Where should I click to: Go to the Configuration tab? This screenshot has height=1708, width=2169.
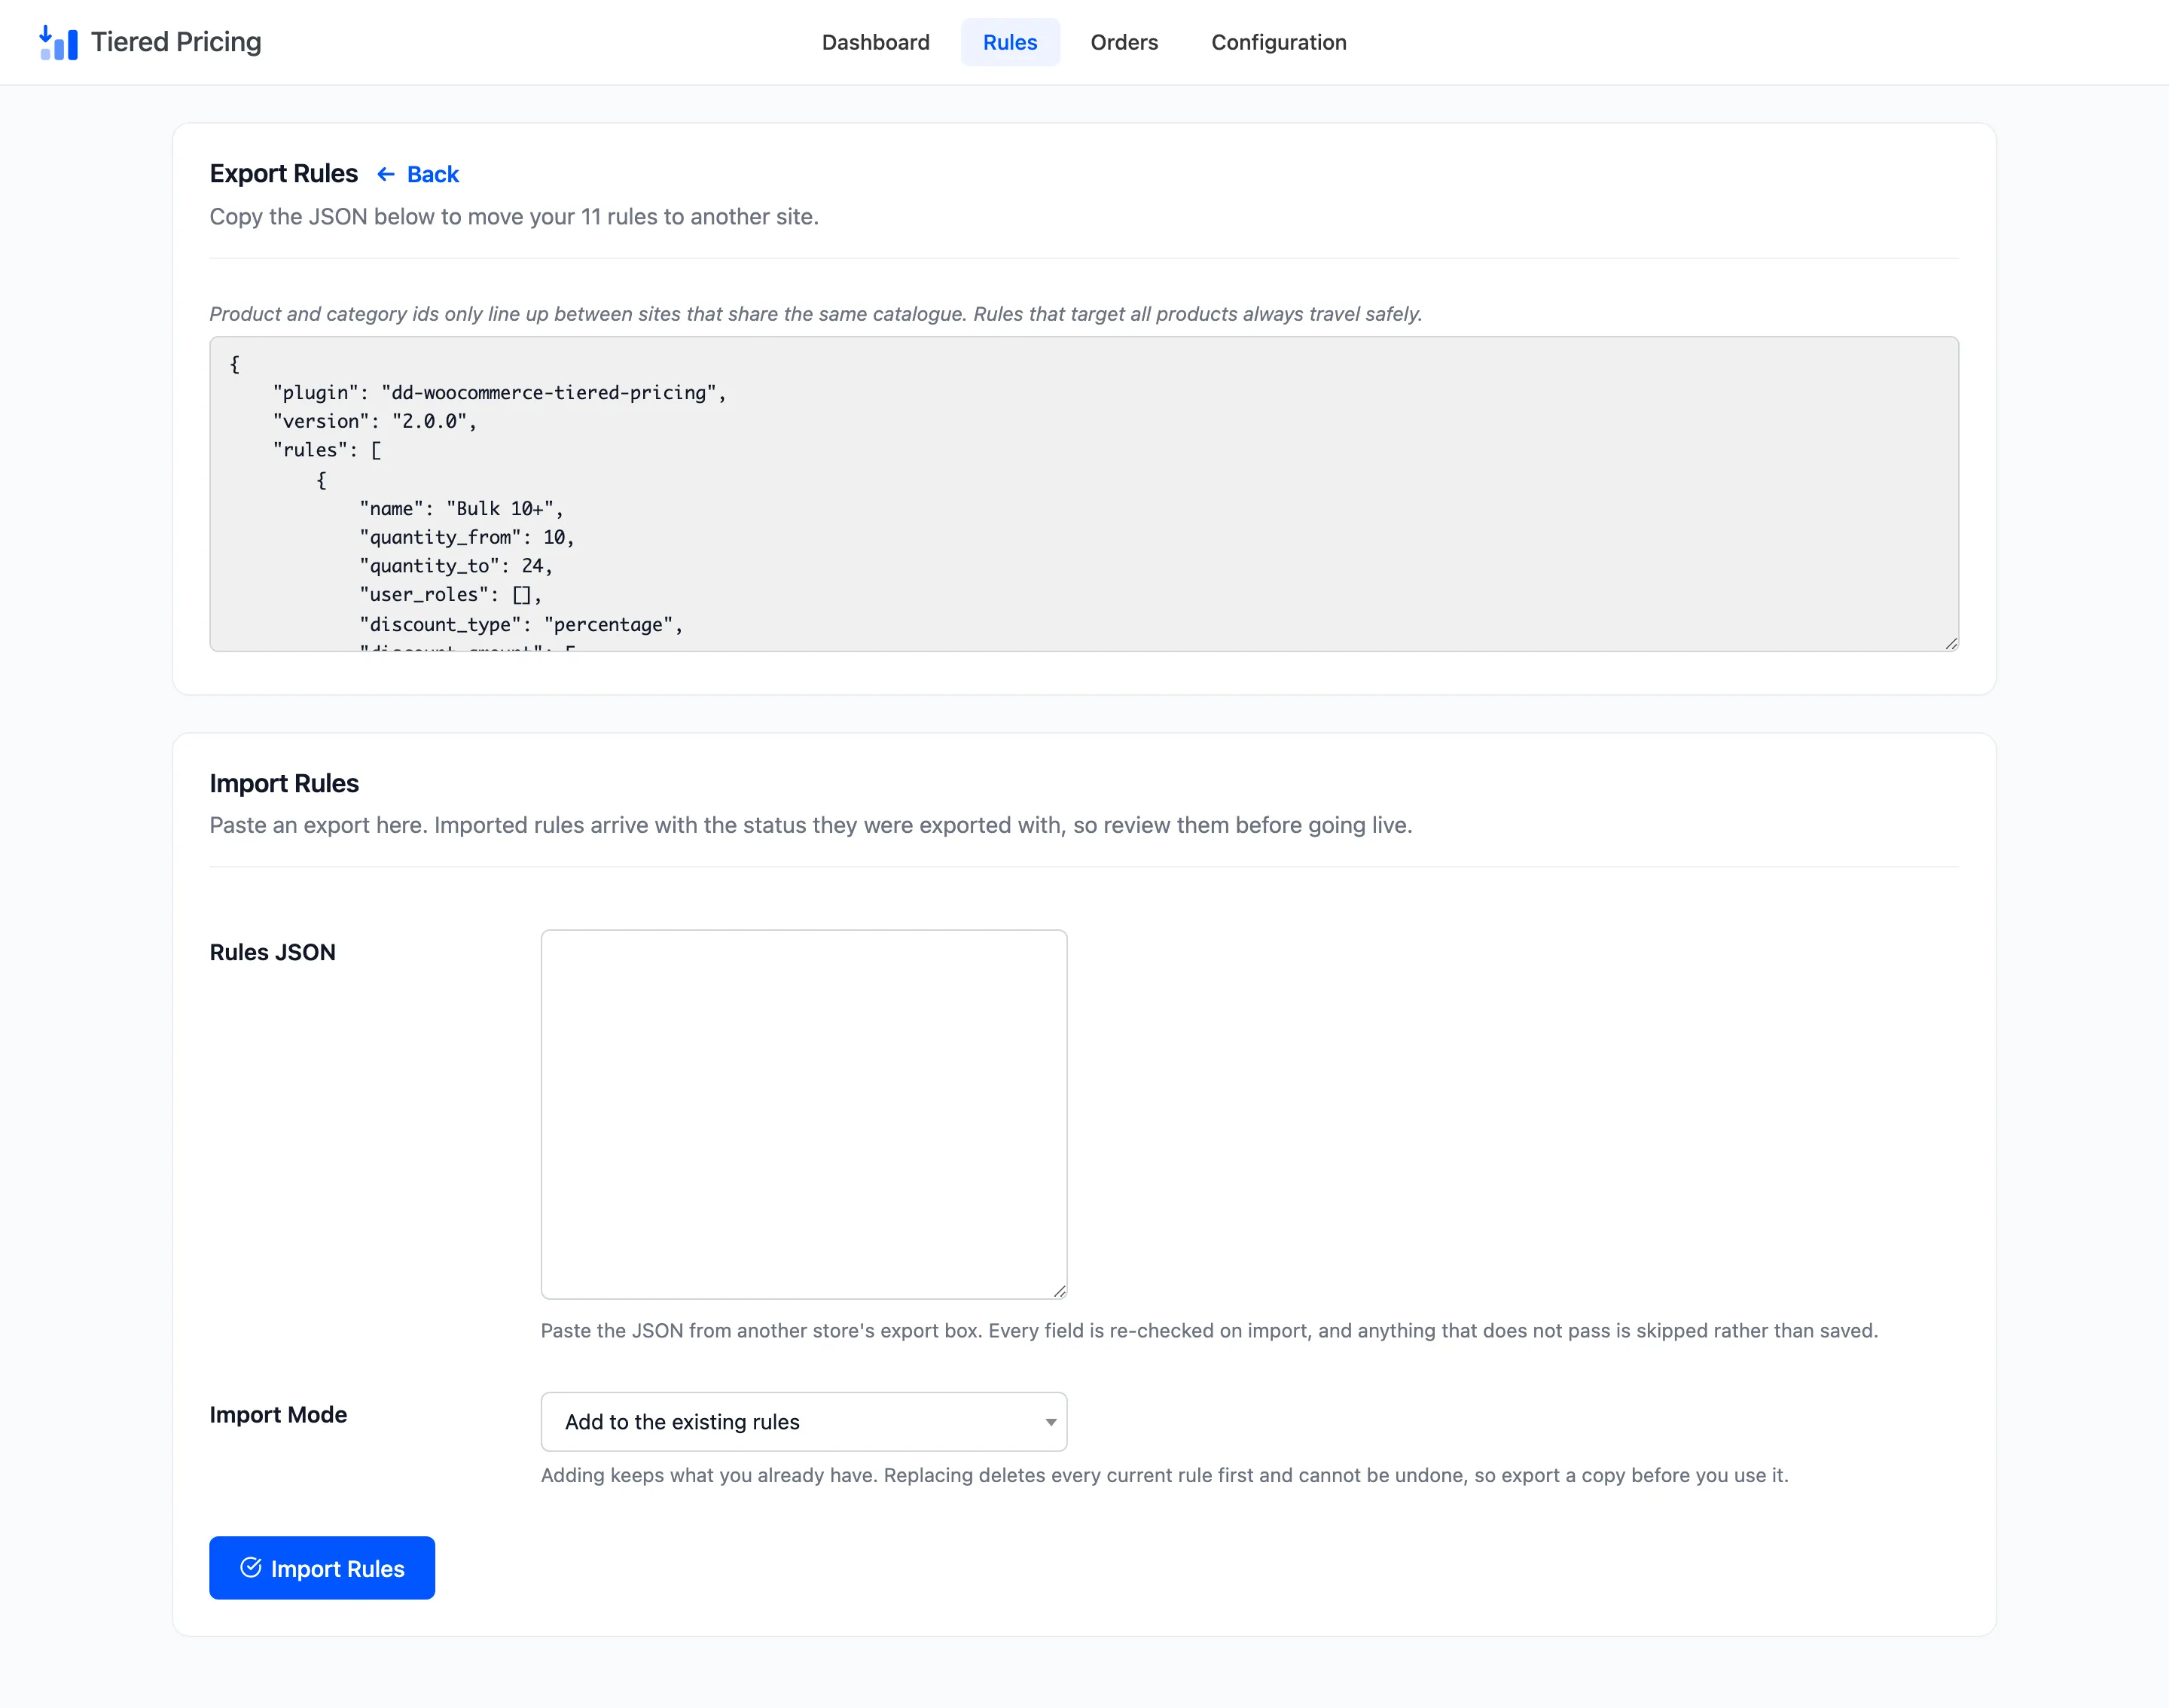pyautogui.click(x=1278, y=42)
